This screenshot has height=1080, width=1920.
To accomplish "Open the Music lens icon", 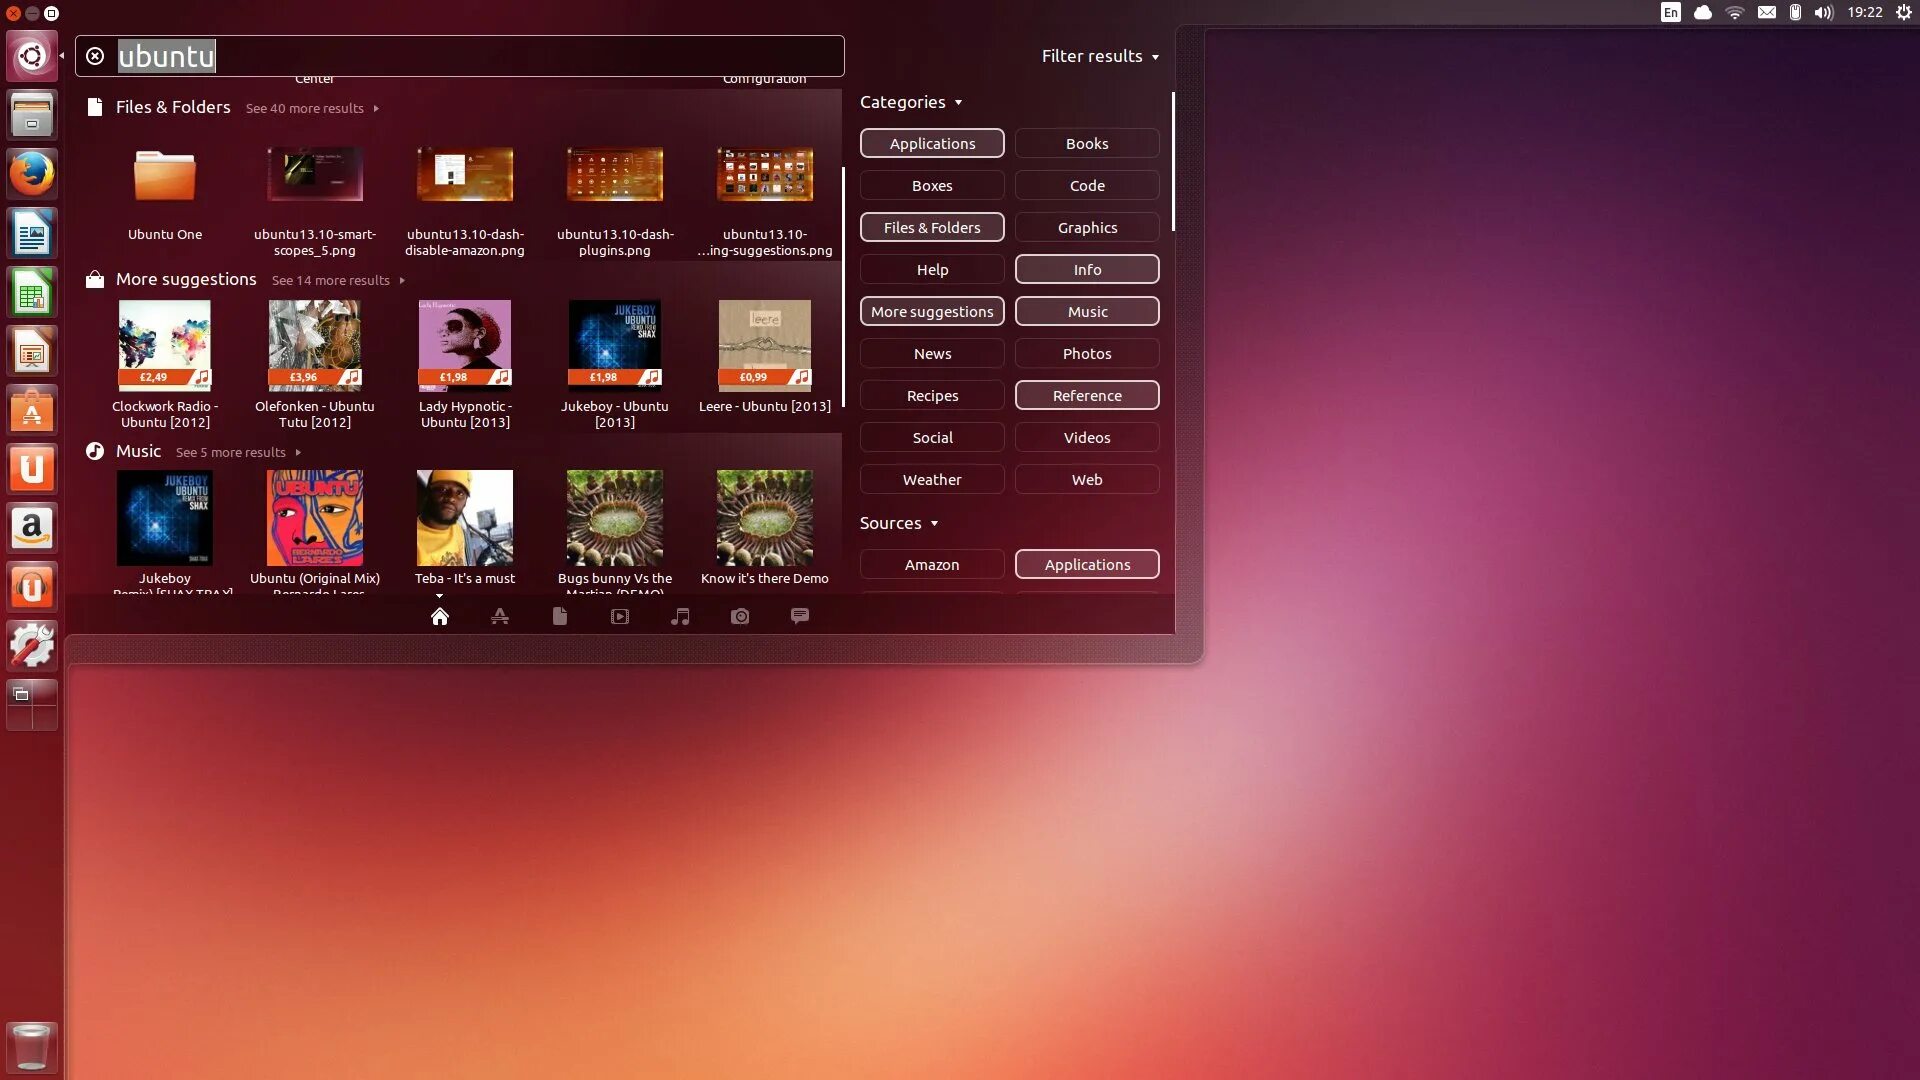I will [x=680, y=617].
